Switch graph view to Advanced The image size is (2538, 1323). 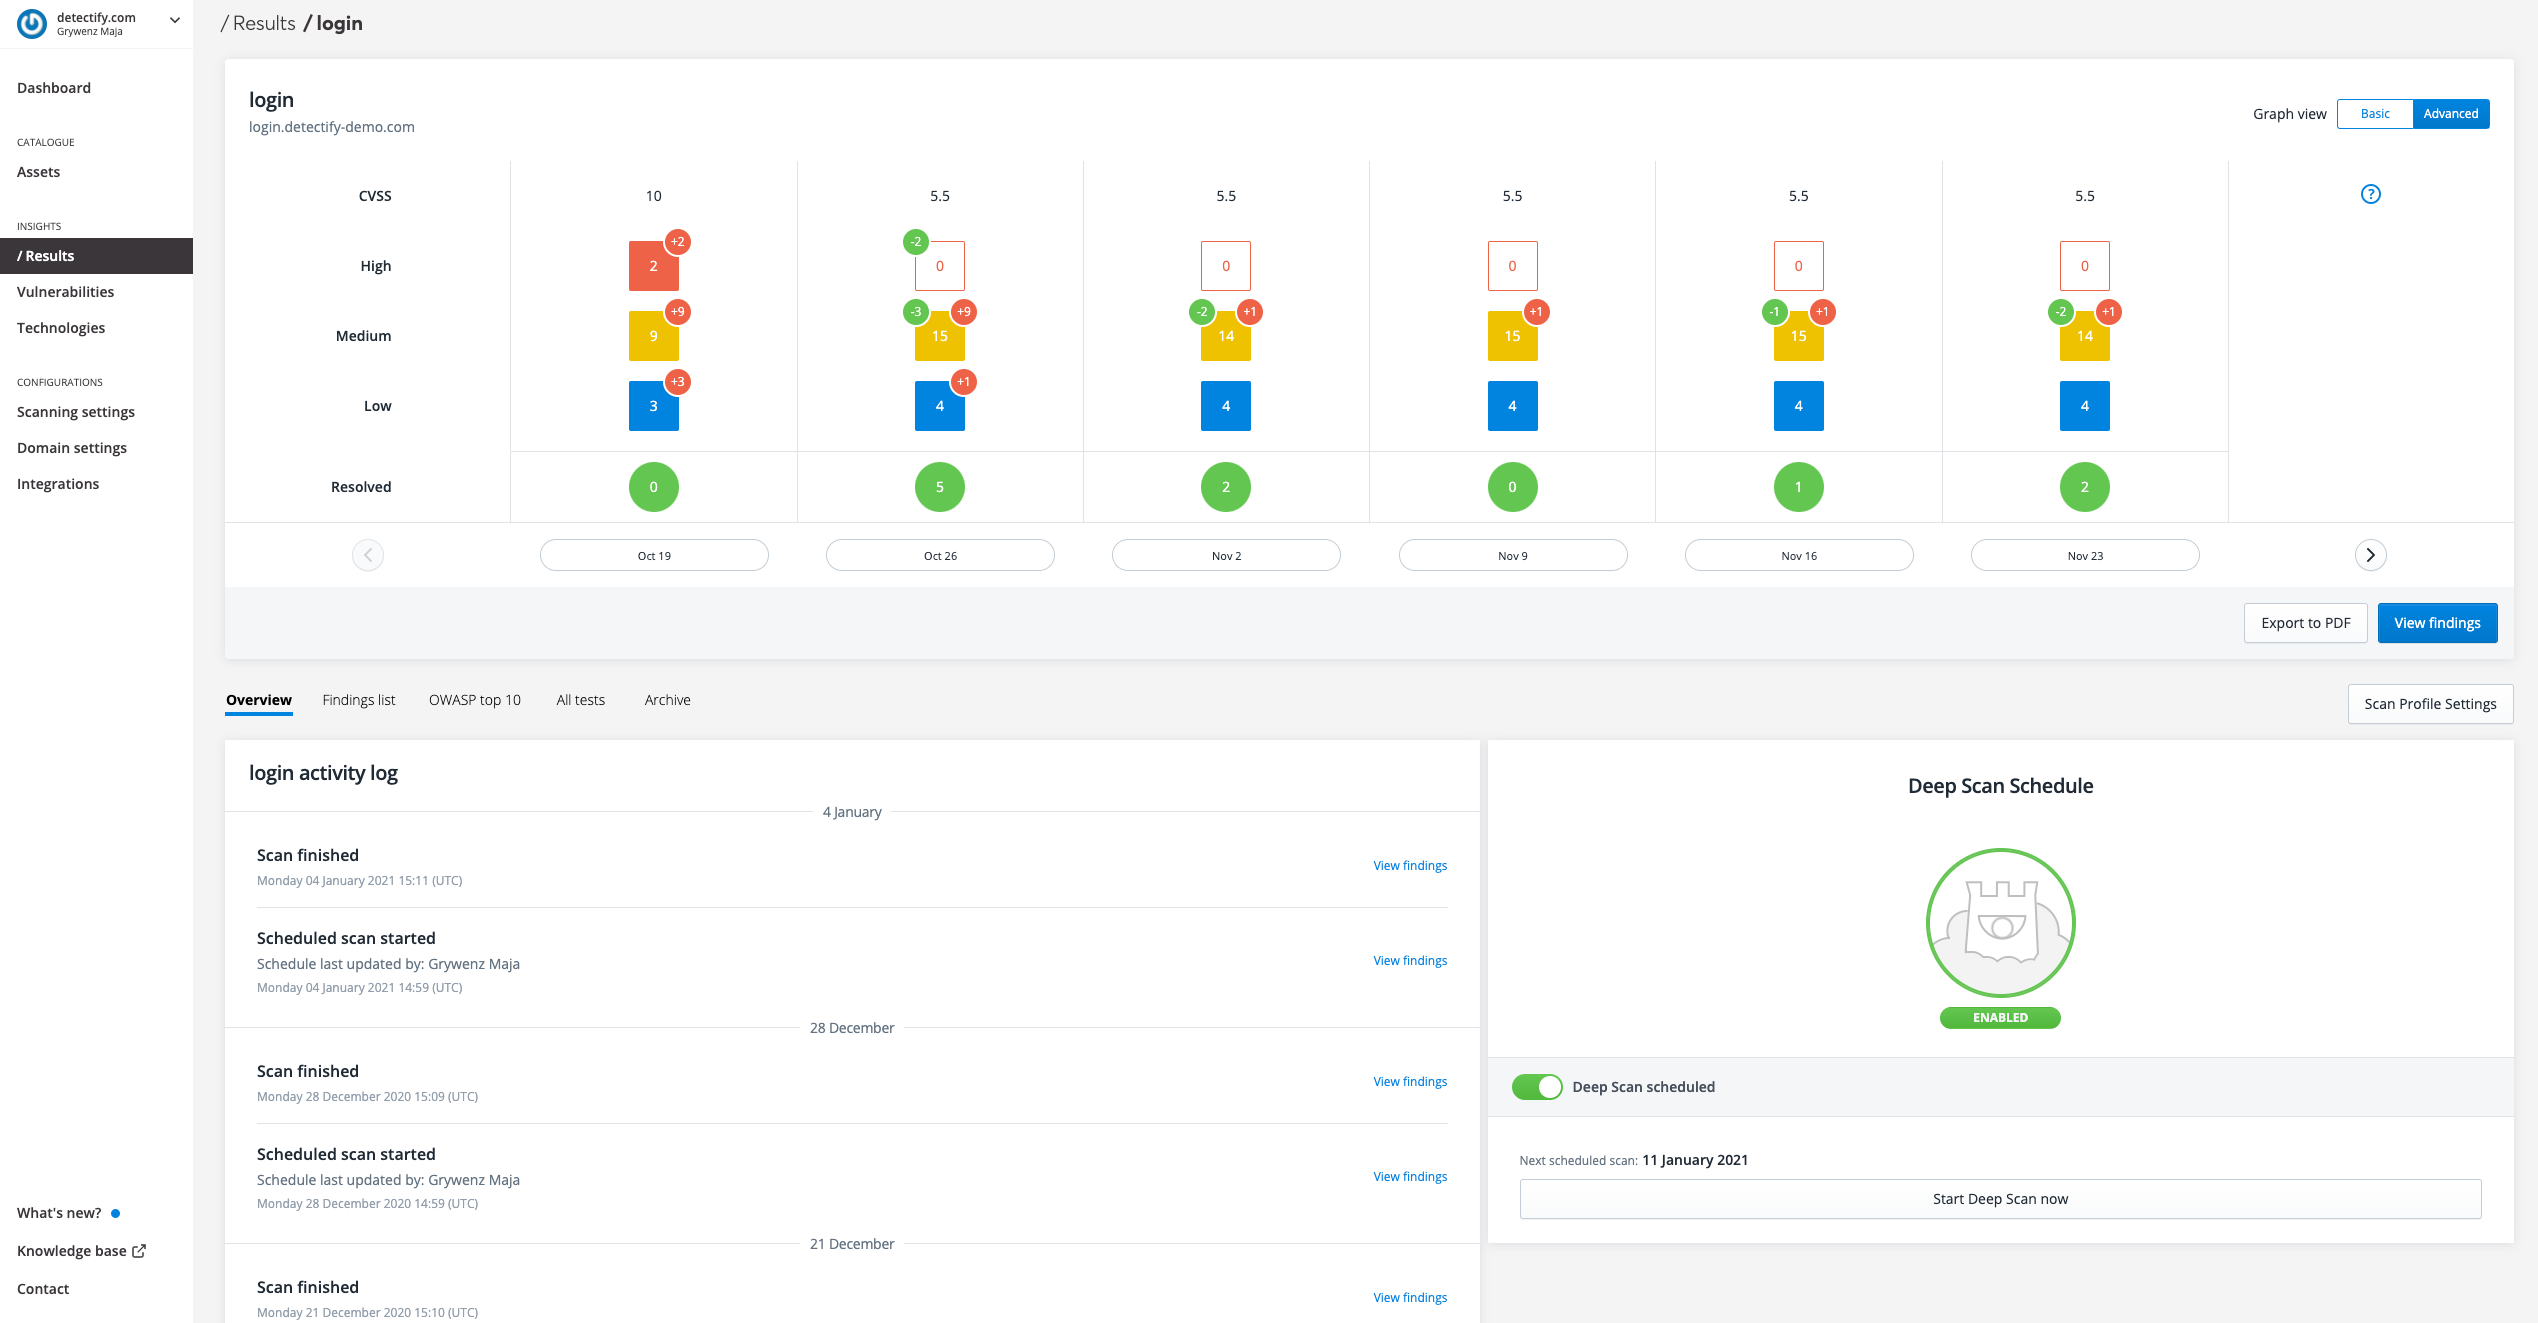[x=2450, y=114]
